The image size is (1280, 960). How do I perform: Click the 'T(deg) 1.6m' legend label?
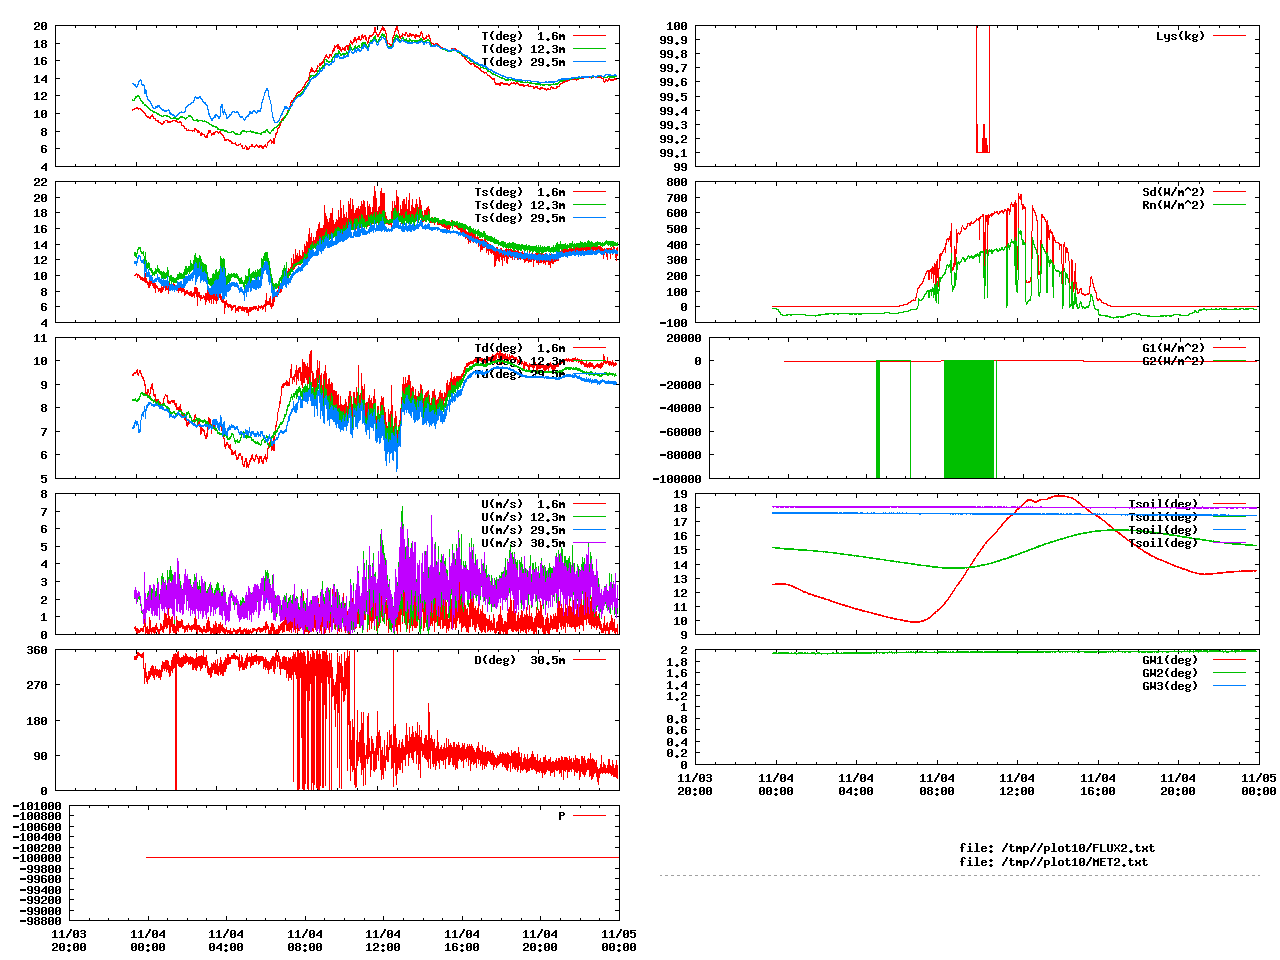(x=523, y=36)
